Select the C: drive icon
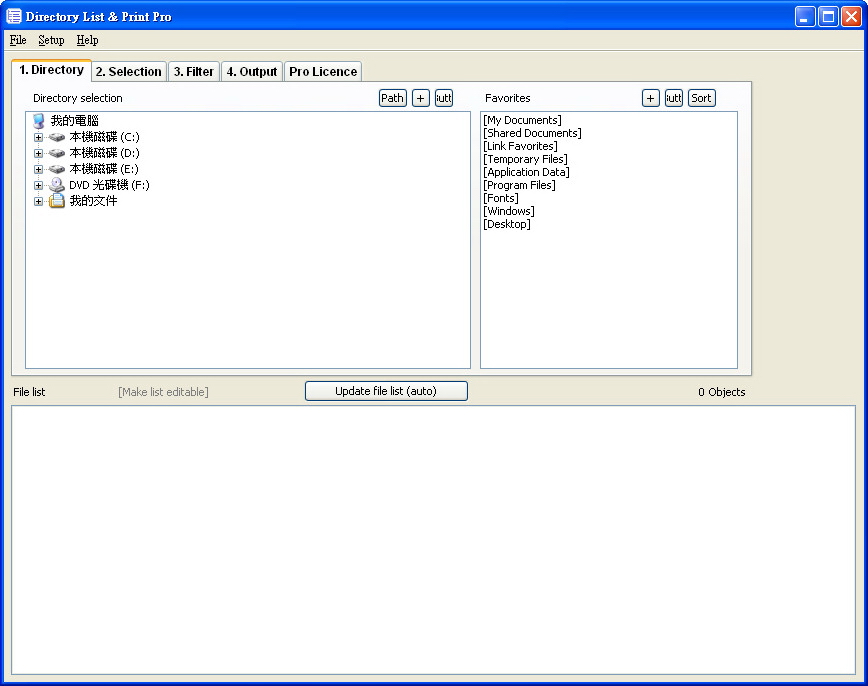Screen dimensions: 868x686 [x=57, y=137]
